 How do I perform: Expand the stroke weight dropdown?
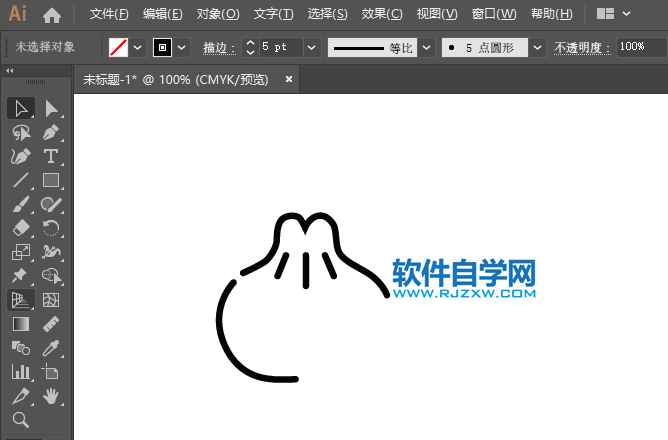pos(311,48)
